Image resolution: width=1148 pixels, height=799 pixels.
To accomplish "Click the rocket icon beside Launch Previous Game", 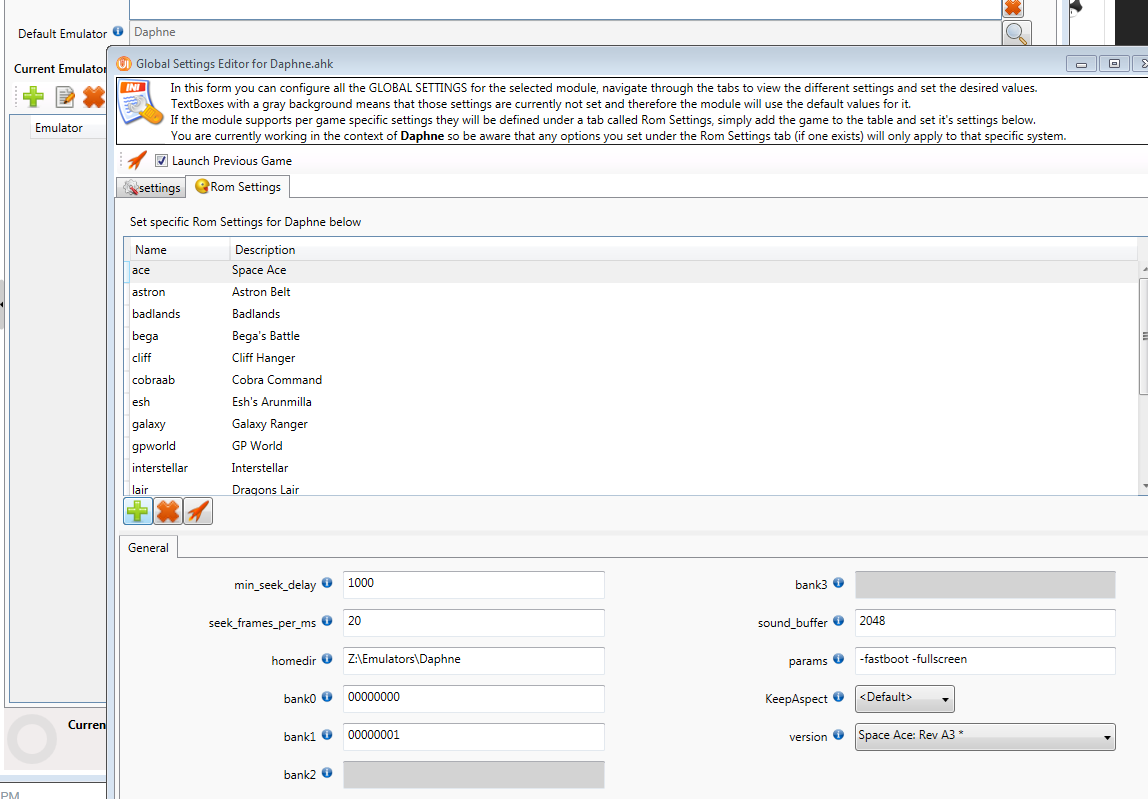I will (137, 160).
